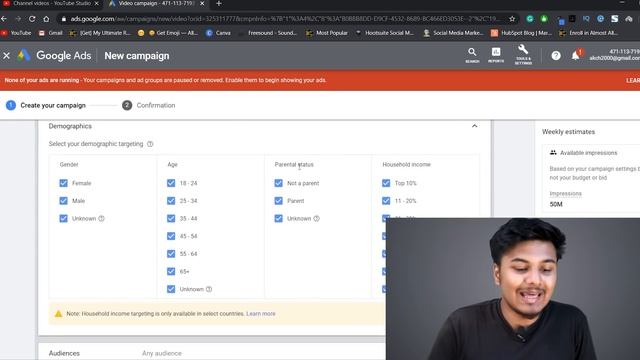This screenshot has height=360, width=640.
Task: Click the Impressions label in Weekly estimates
Action: point(565,194)
